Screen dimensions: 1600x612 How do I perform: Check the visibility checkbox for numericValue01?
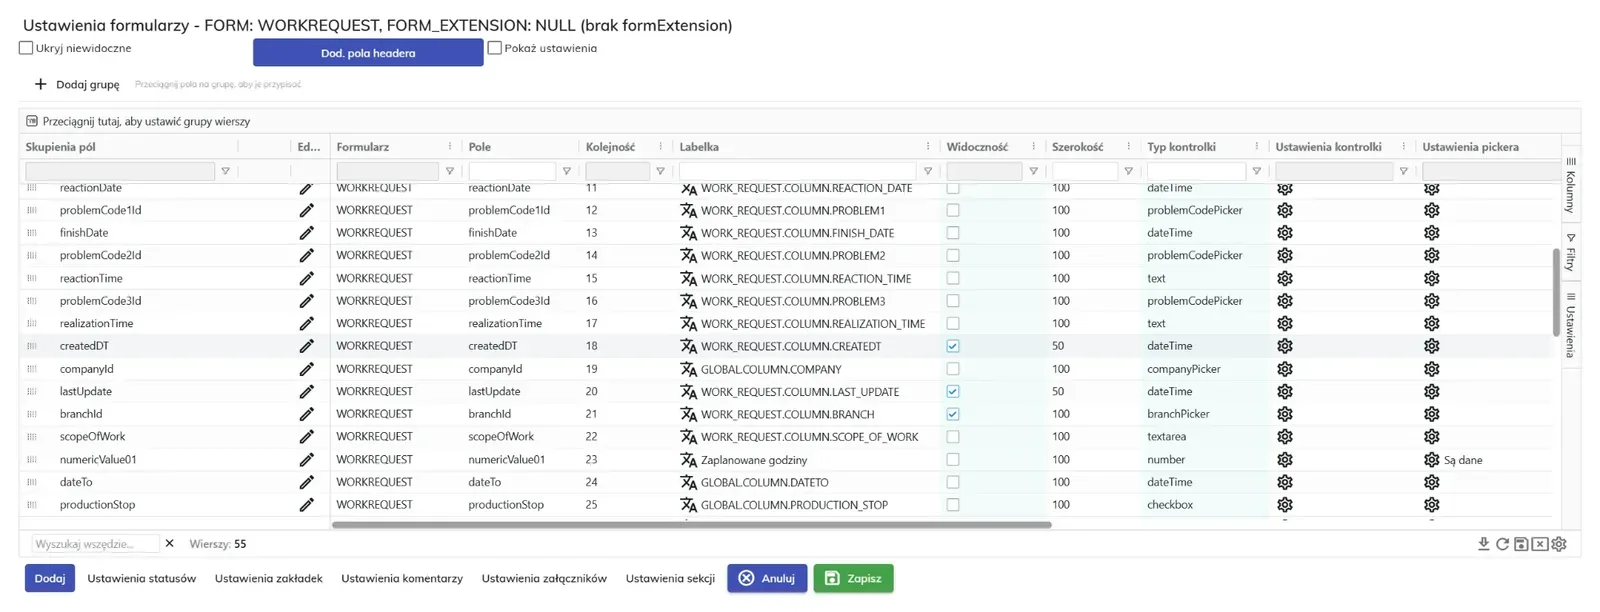pyautogui.click(x=953, y=460)
